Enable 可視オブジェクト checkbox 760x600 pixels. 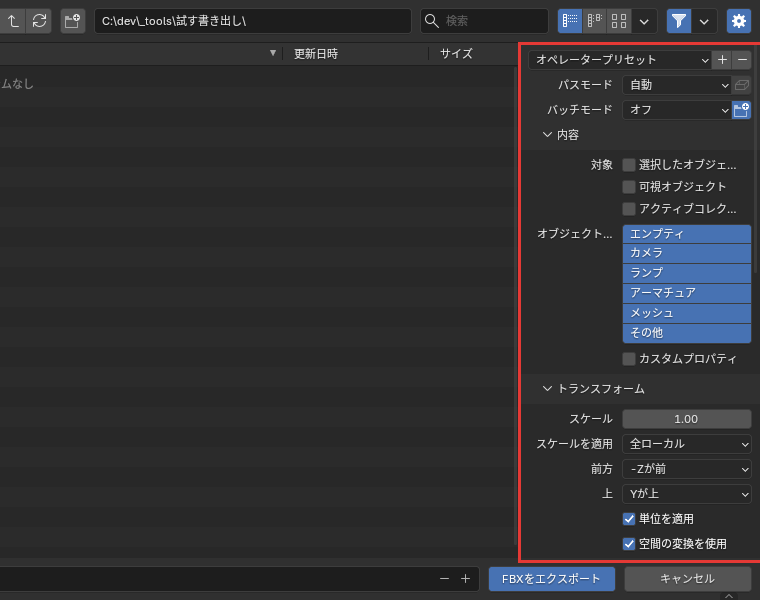[x=629, y=187]
